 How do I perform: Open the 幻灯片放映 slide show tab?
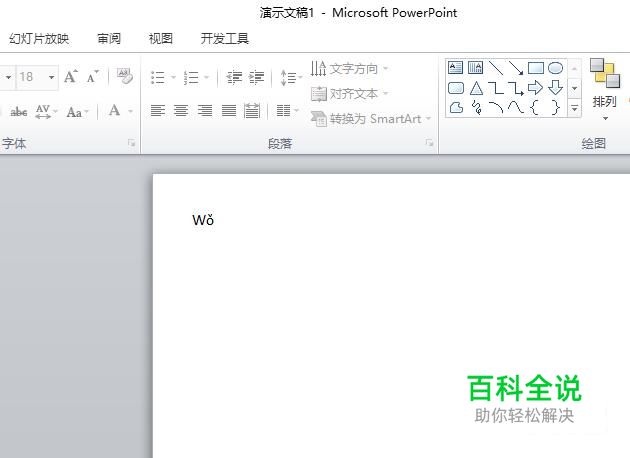[x=39, y=39]
